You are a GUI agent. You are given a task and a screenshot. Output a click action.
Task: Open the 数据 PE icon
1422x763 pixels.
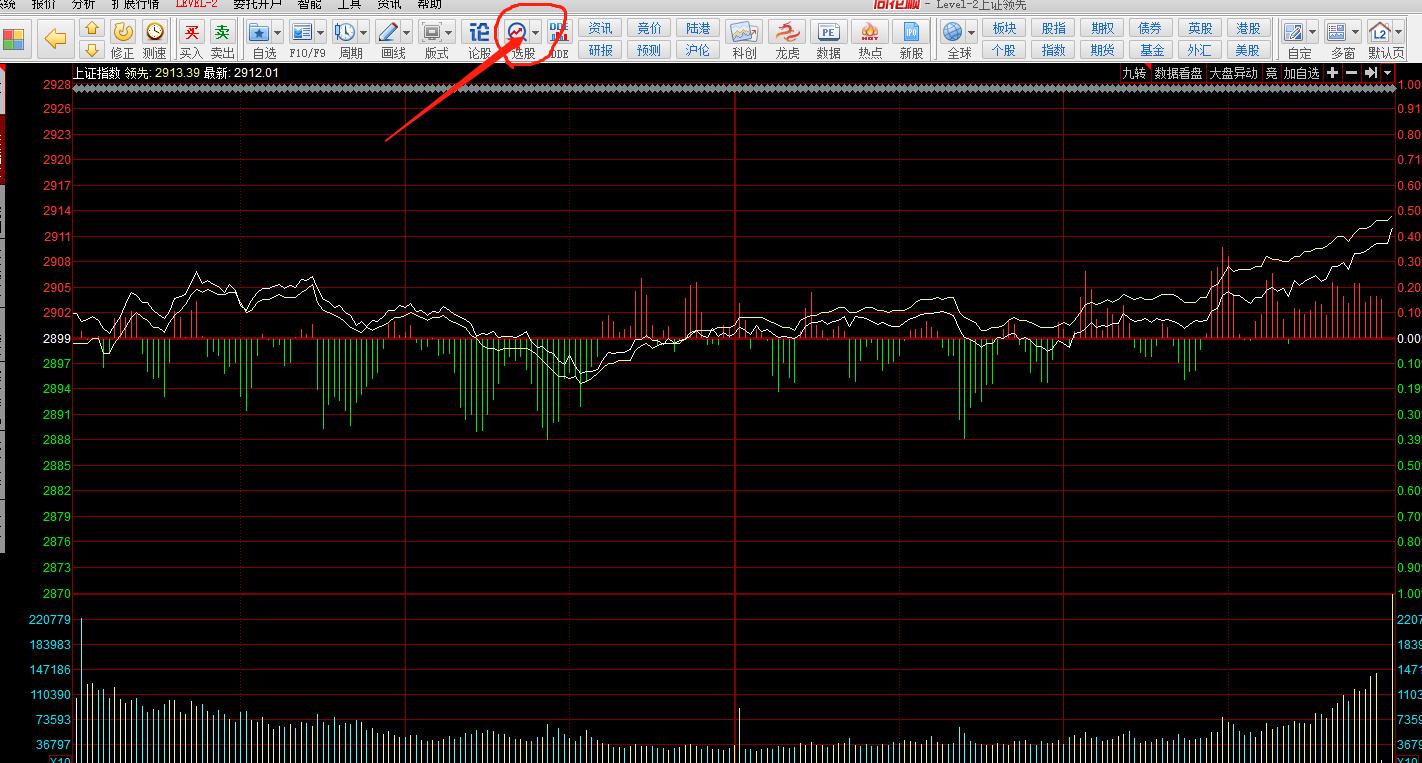pyautogui.click(x=829, y=32)
